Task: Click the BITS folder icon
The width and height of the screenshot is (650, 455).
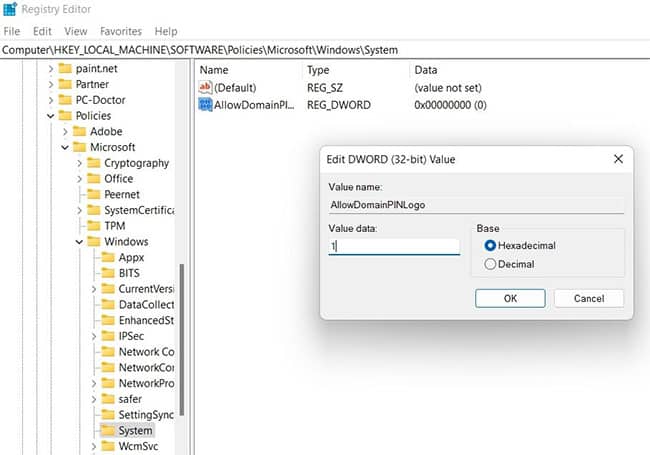Action: pyautogui.click(x=108, y=273)
